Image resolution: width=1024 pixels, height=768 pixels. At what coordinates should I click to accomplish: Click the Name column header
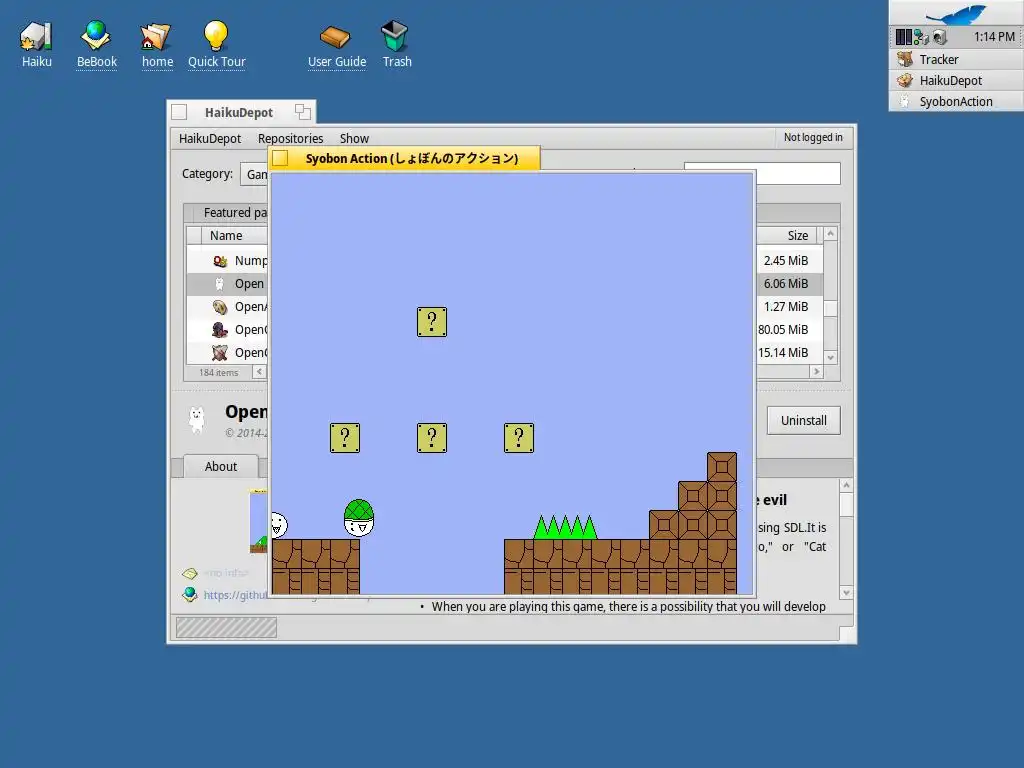235,236
